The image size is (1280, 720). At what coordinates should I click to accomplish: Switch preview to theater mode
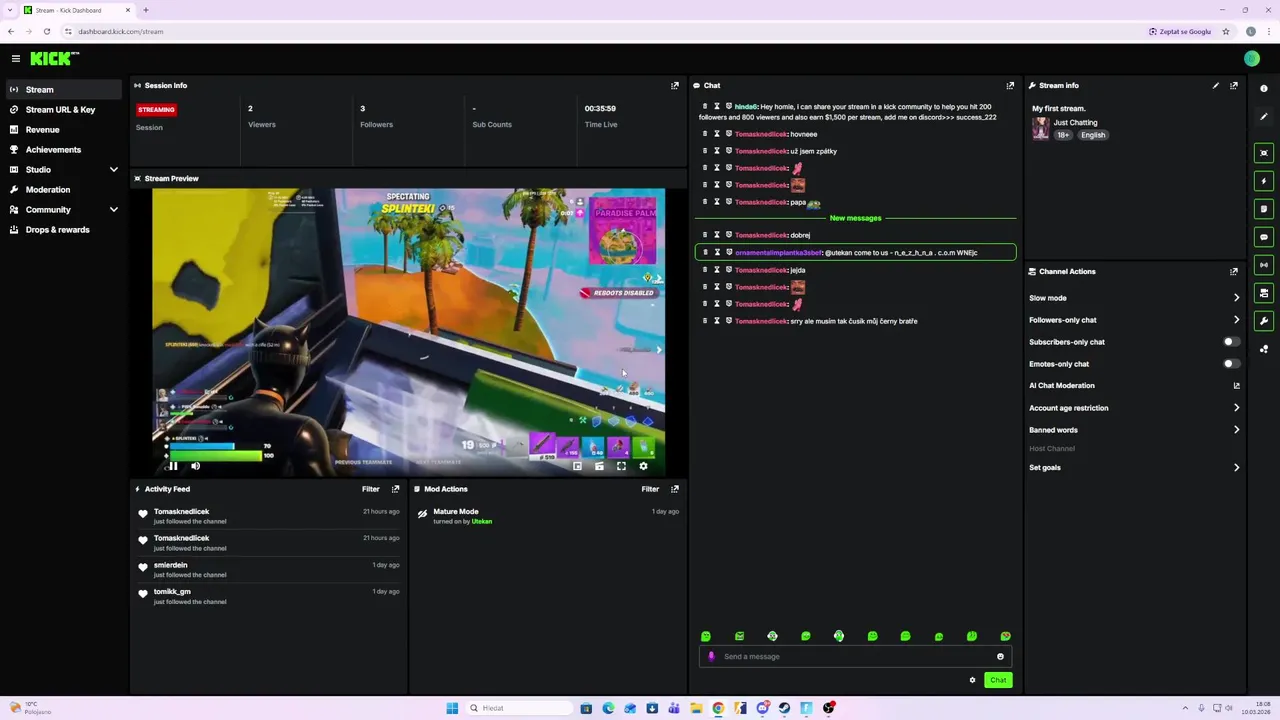coord(599,466)
